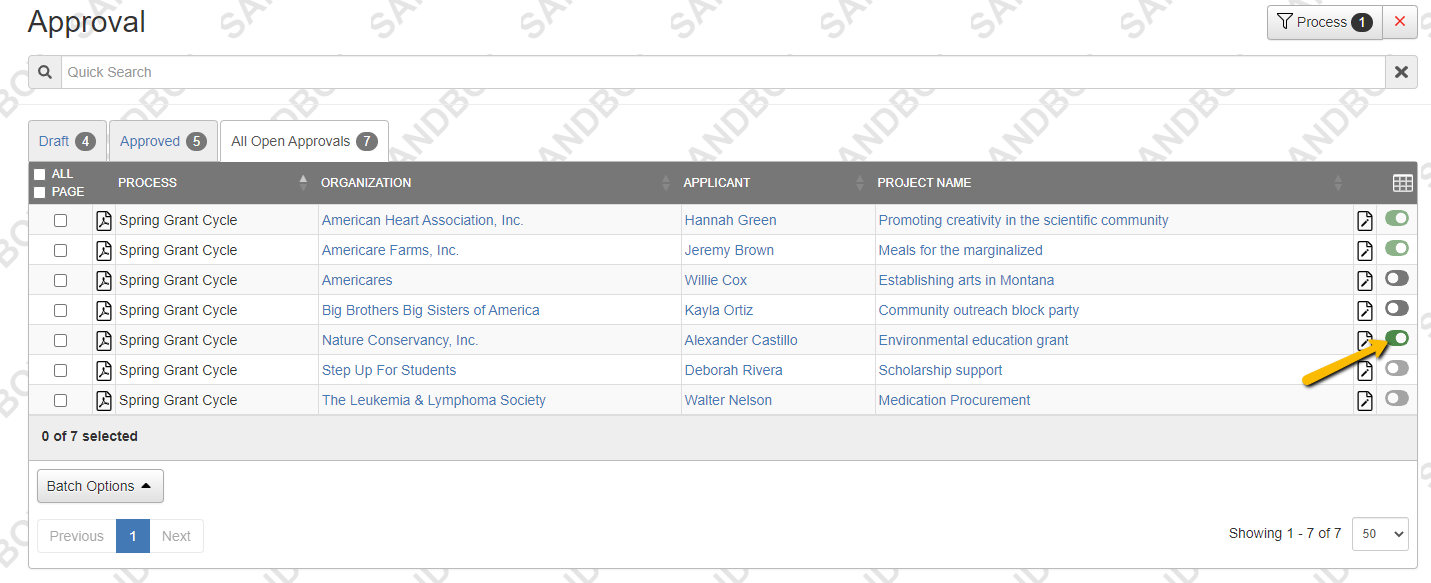
Task: Disable the toggle on Hannah Green's row
Action: [1396, 218]
